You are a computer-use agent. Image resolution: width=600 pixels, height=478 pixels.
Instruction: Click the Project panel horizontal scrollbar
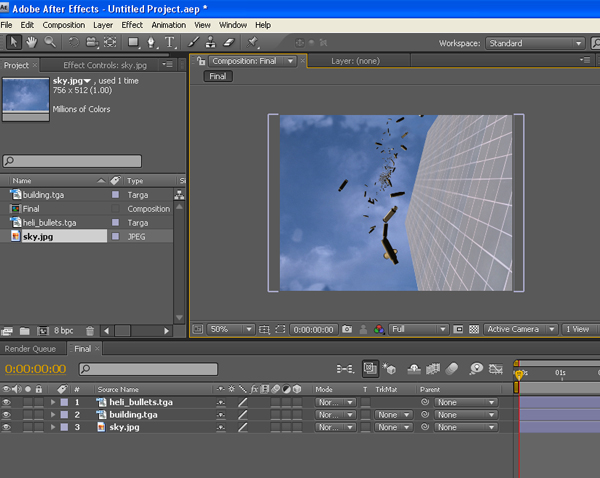click(x=136, y=331)
